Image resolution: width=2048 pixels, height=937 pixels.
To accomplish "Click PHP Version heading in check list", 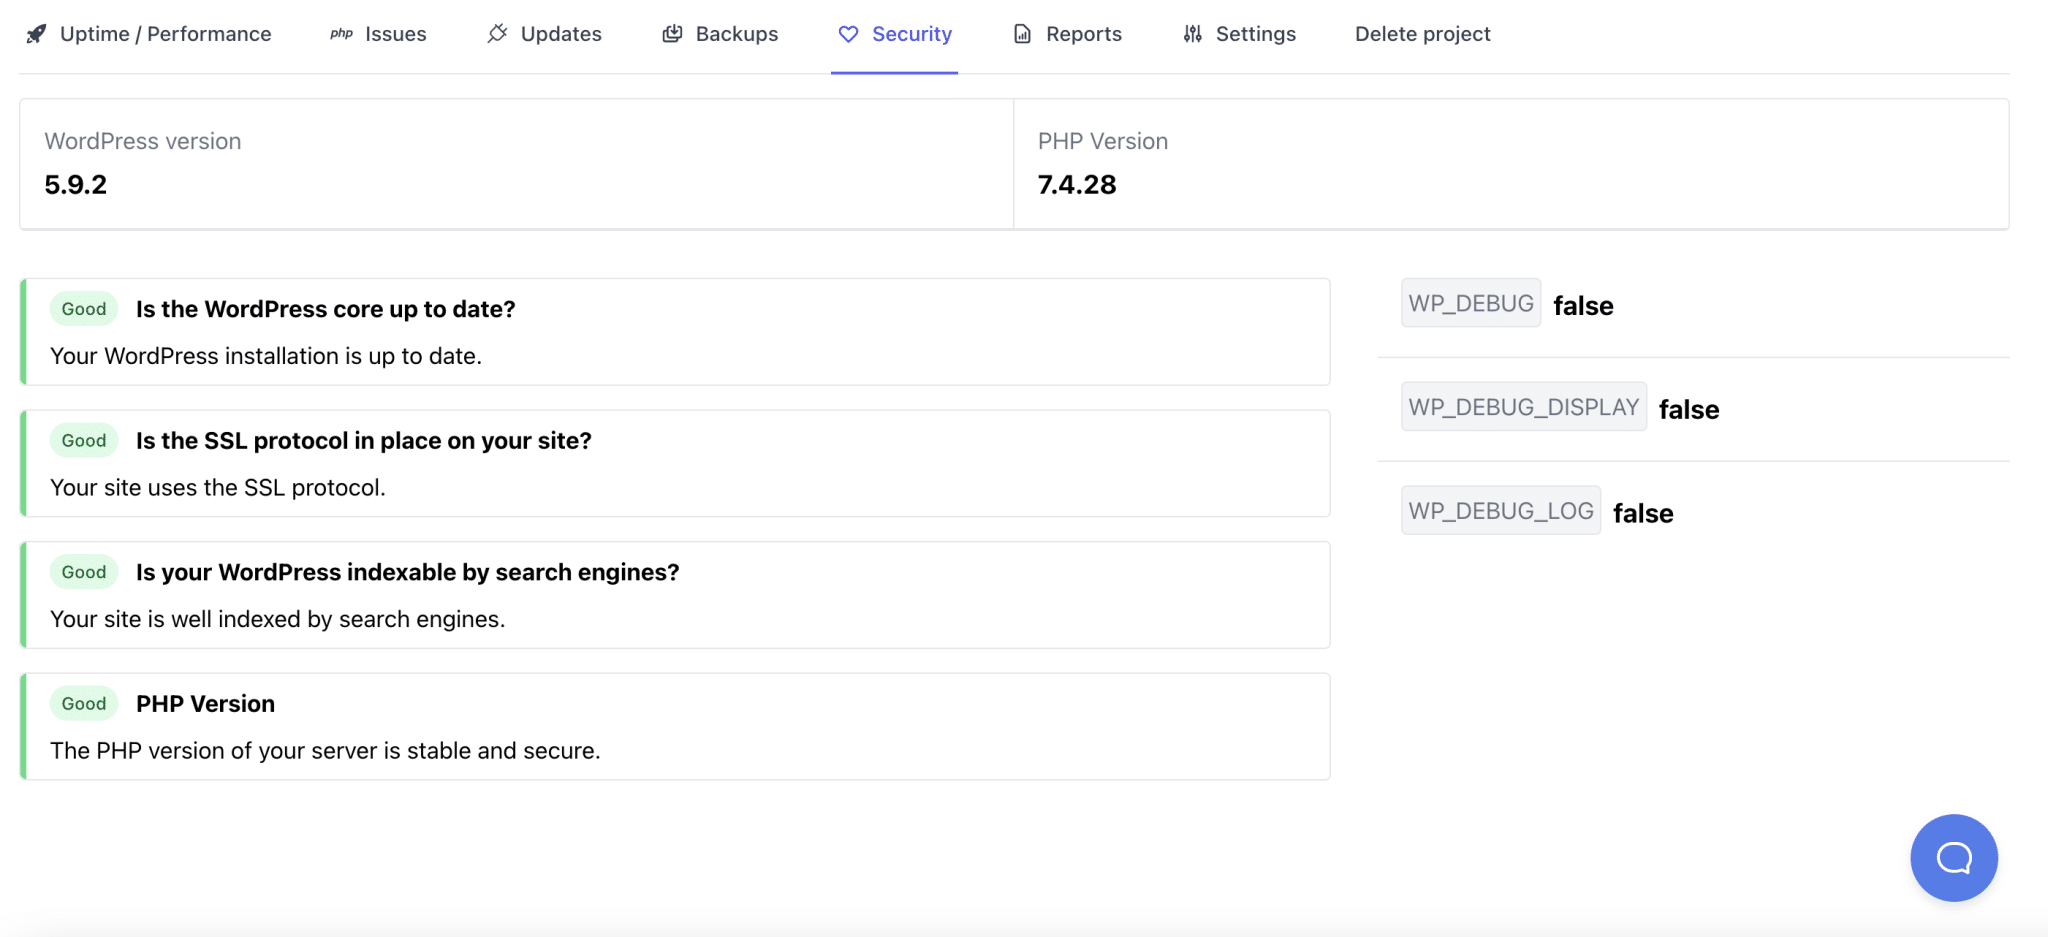I will point(205,704).
